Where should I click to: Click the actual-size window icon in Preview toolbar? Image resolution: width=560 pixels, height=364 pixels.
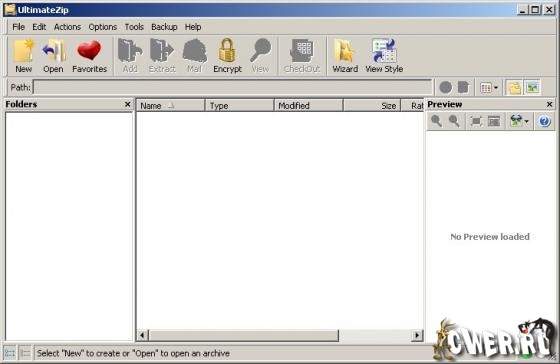point(494,121)
